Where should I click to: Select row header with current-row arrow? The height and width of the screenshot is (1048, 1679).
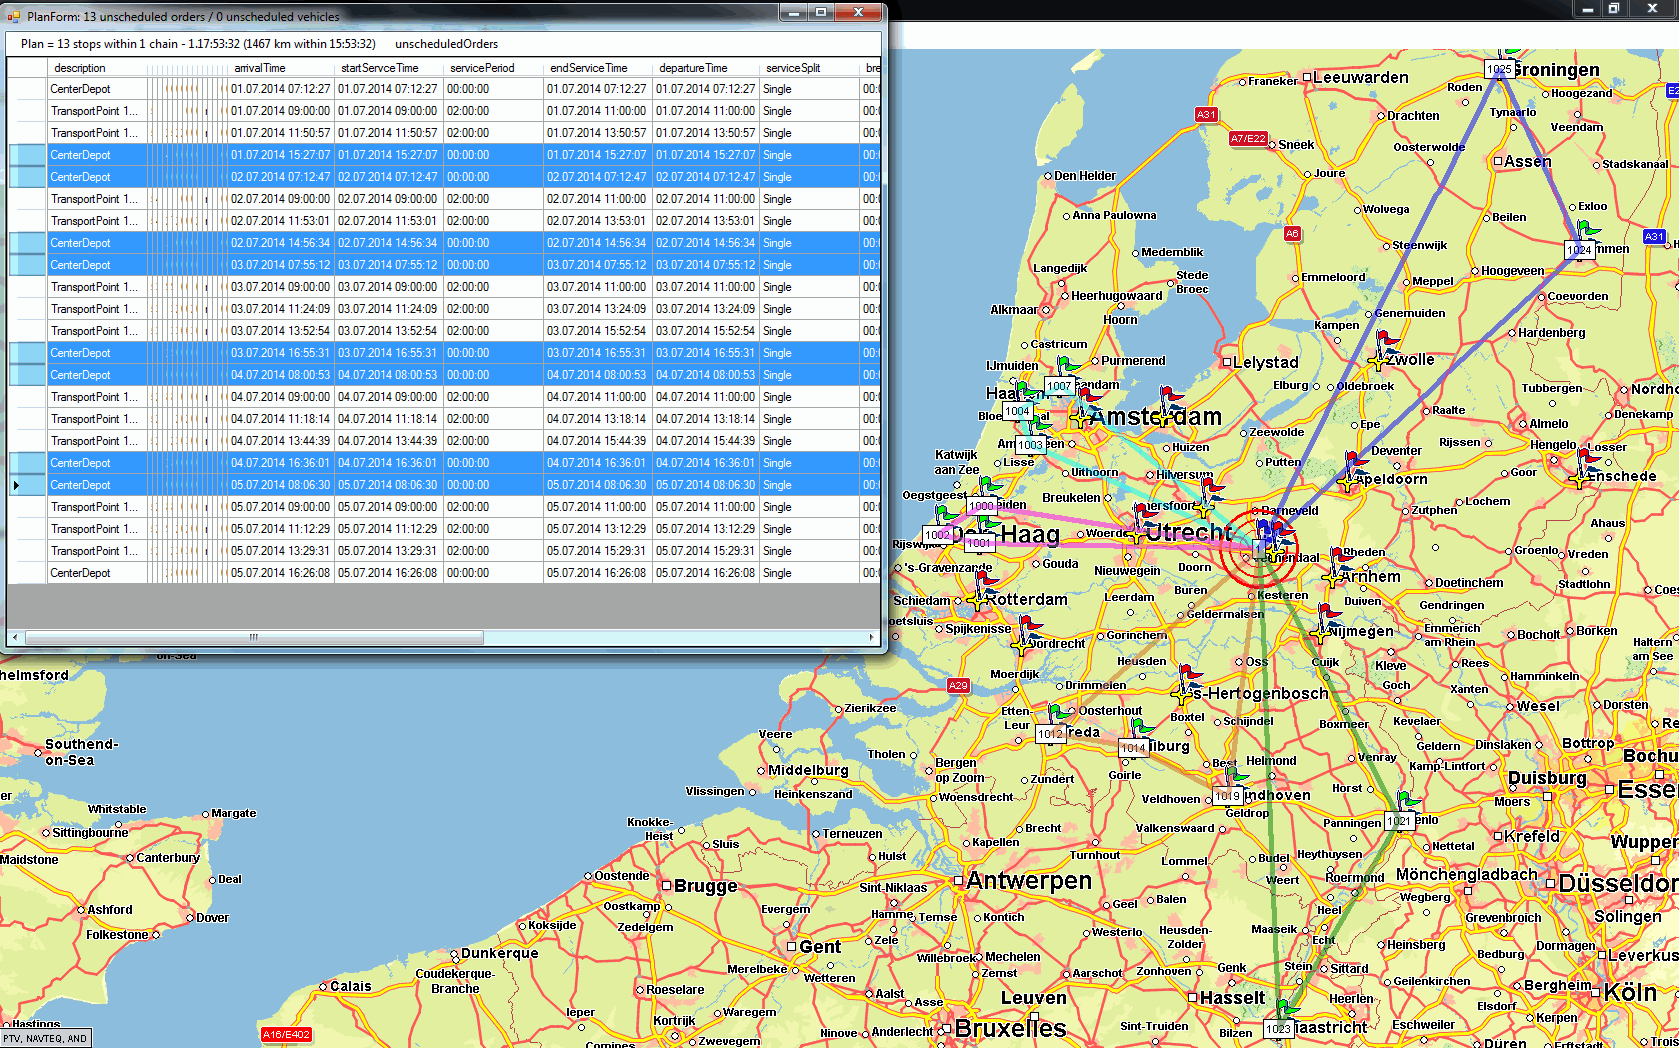[27, 485]
